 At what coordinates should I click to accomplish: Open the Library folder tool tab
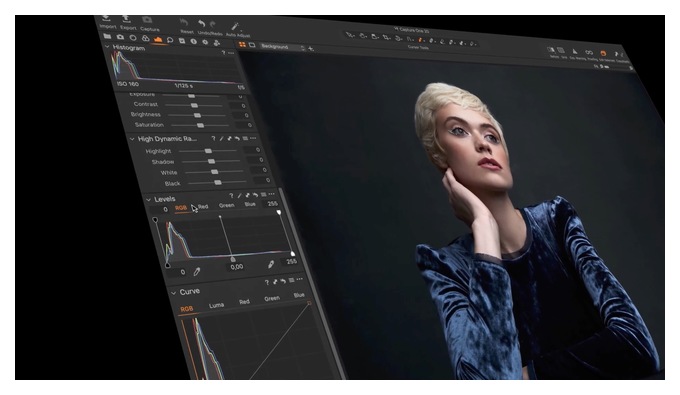point(107,37)
